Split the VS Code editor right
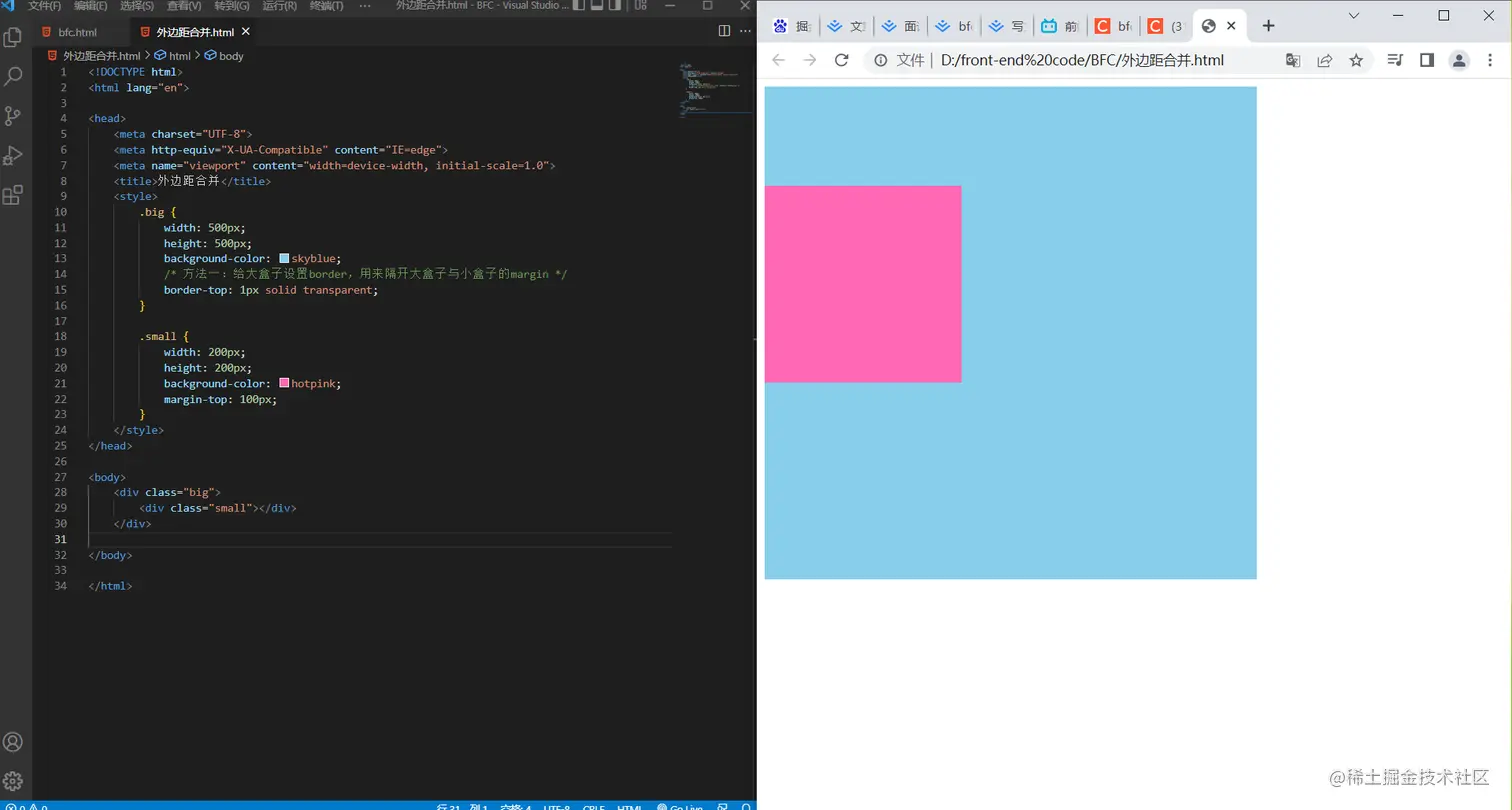The height and width of the screenshot is (810, 1512). point(724,32)
